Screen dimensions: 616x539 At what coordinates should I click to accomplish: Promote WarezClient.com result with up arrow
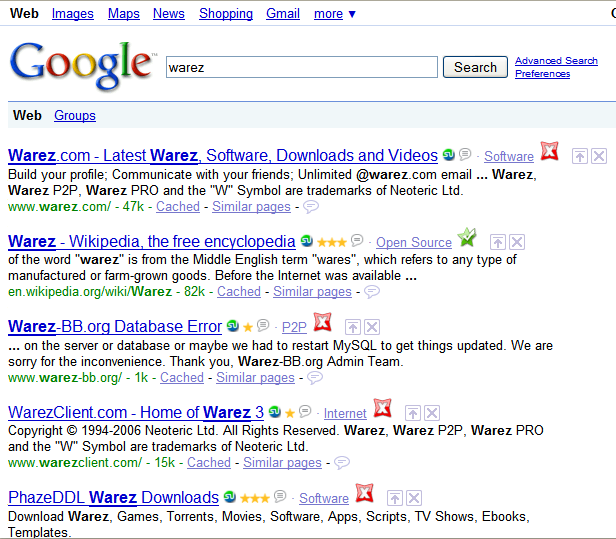point(412,413)
